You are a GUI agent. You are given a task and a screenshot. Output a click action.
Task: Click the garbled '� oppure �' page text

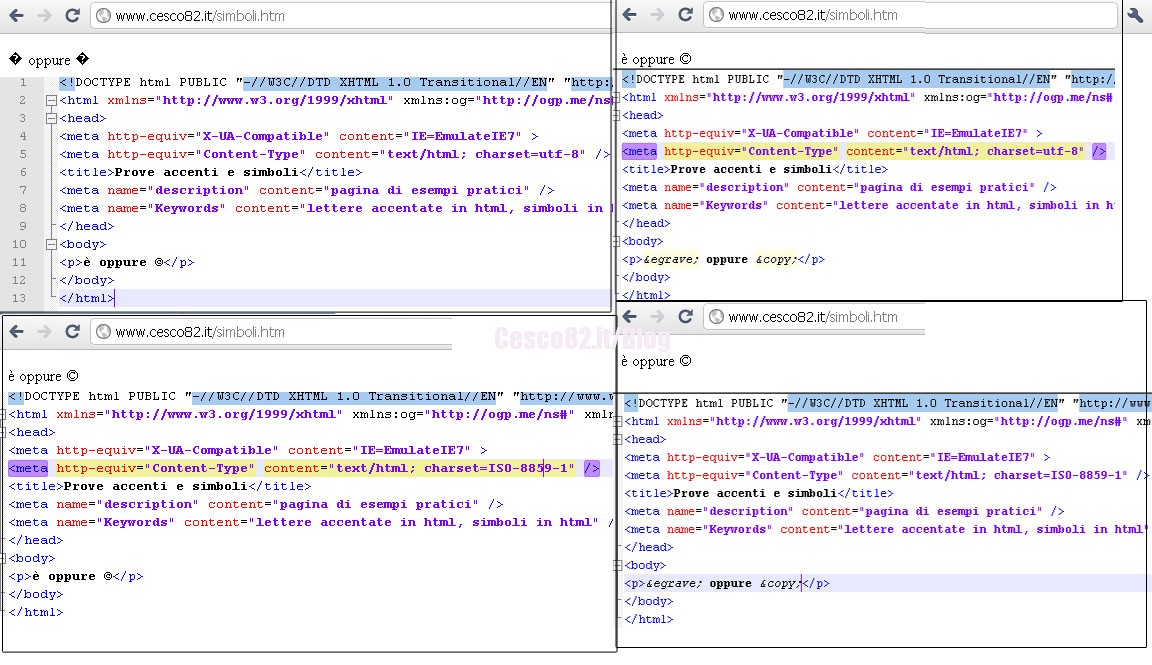click(49, 60)
